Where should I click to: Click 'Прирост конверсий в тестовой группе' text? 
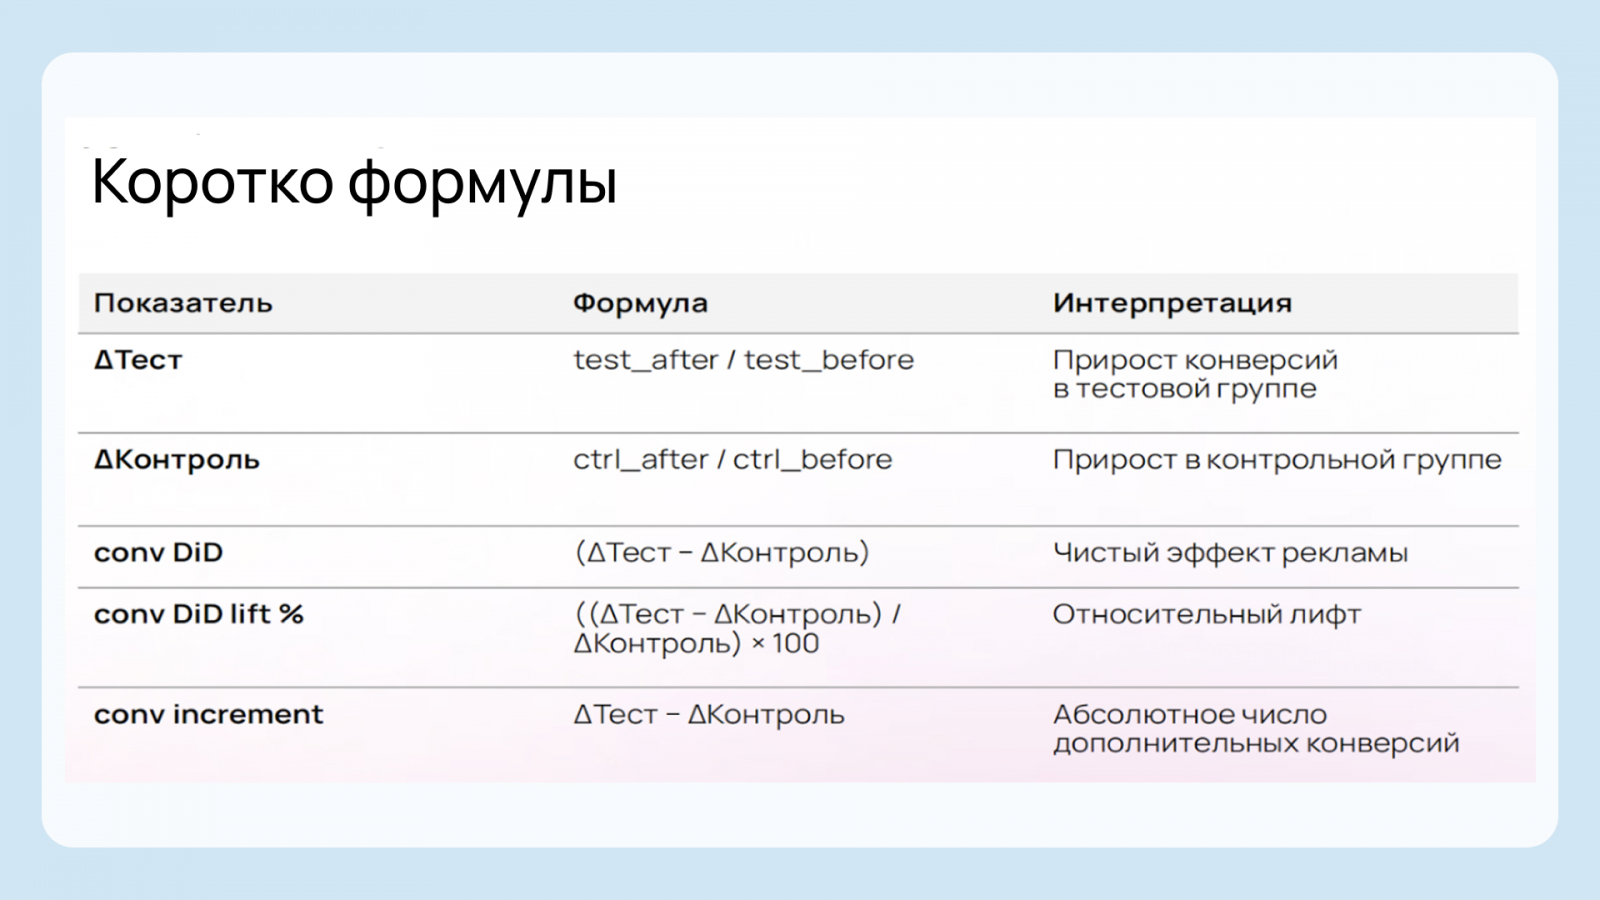click(1194, 374)
